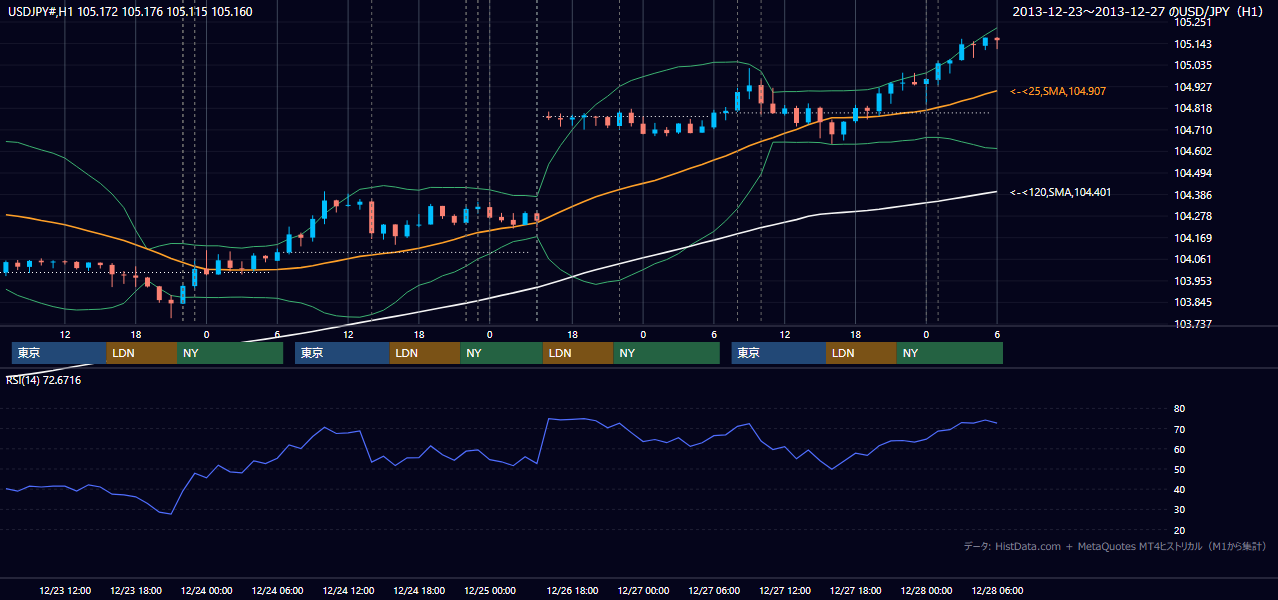Click the 105.251 price axis label

(1193, 22)
